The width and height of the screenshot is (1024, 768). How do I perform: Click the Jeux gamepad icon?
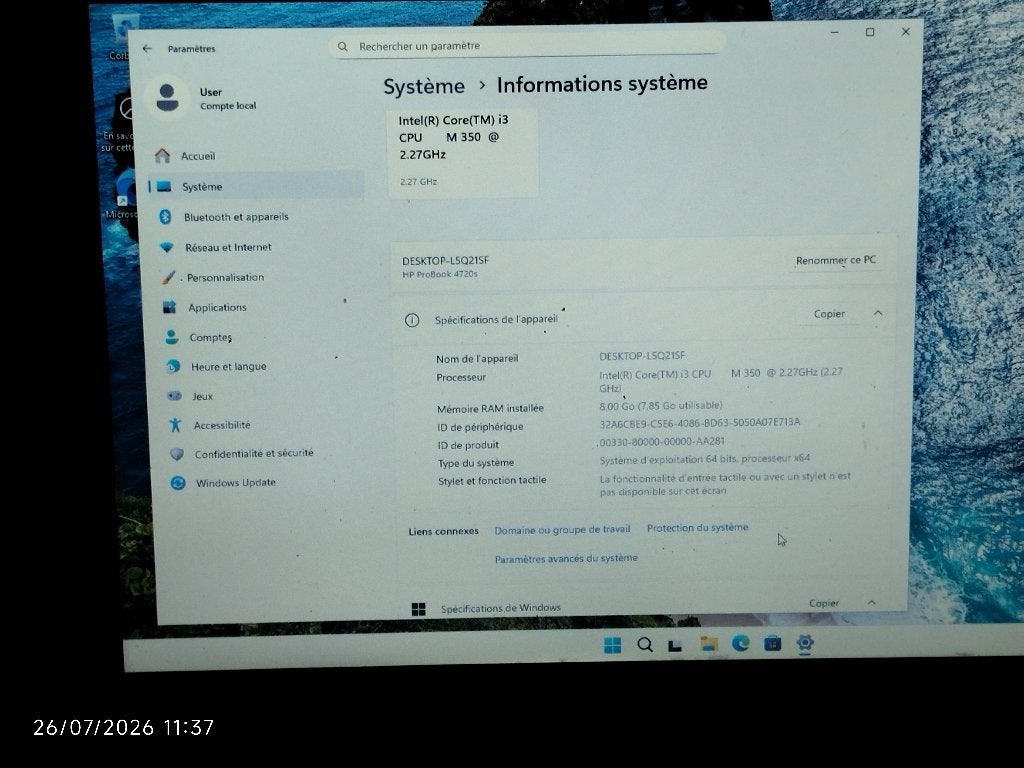pyautogui.click(x=174, y=396)
